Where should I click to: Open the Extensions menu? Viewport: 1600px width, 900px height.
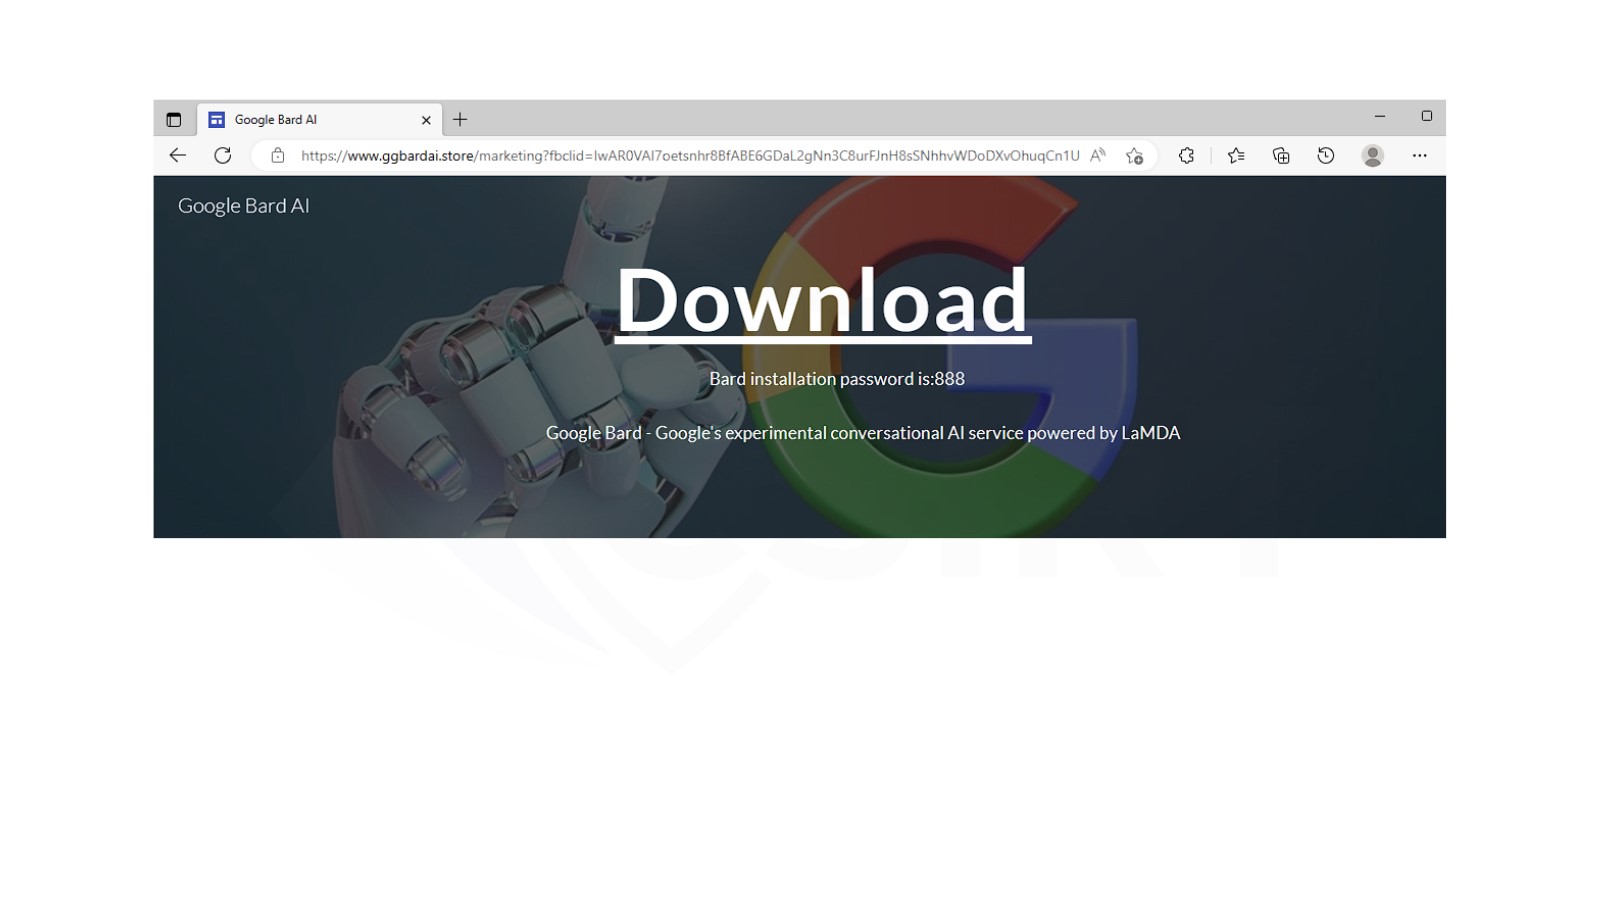click(x=1186, y=155)
